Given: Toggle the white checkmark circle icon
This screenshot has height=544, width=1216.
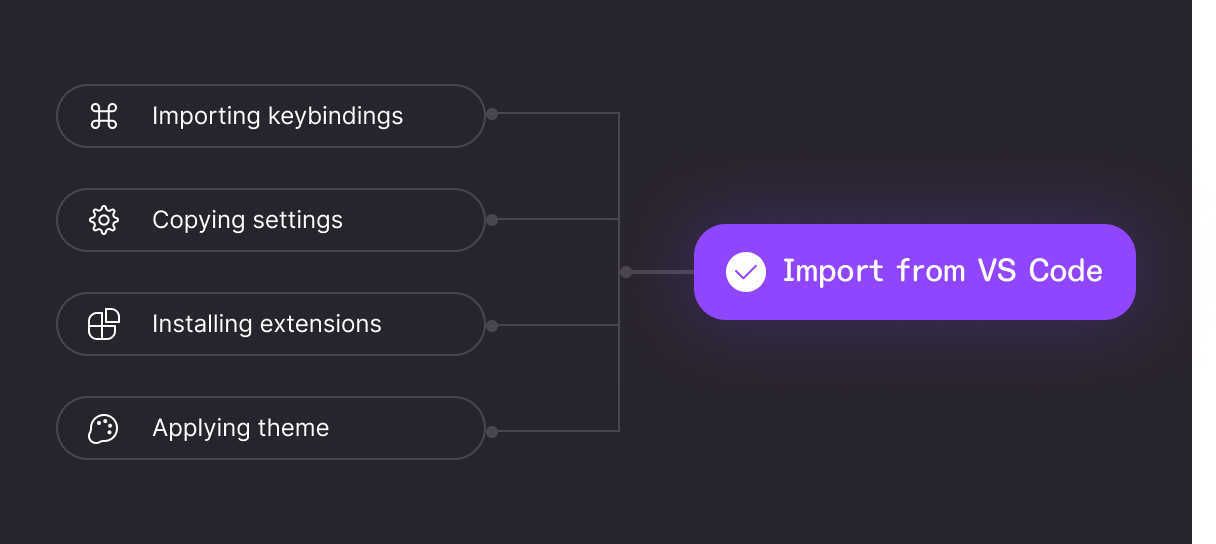Looking at the screenshot, I should [746, 272].
